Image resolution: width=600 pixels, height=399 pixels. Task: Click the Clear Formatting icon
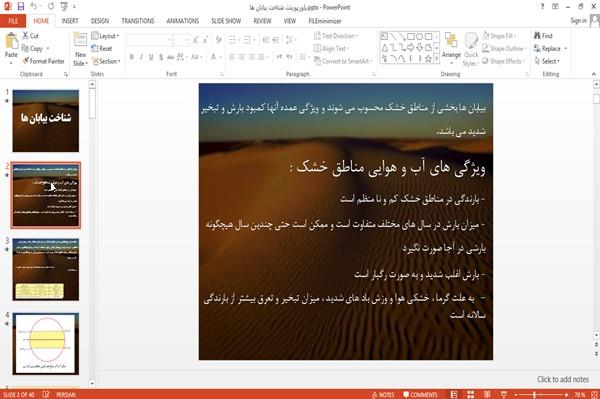(218, 40)
